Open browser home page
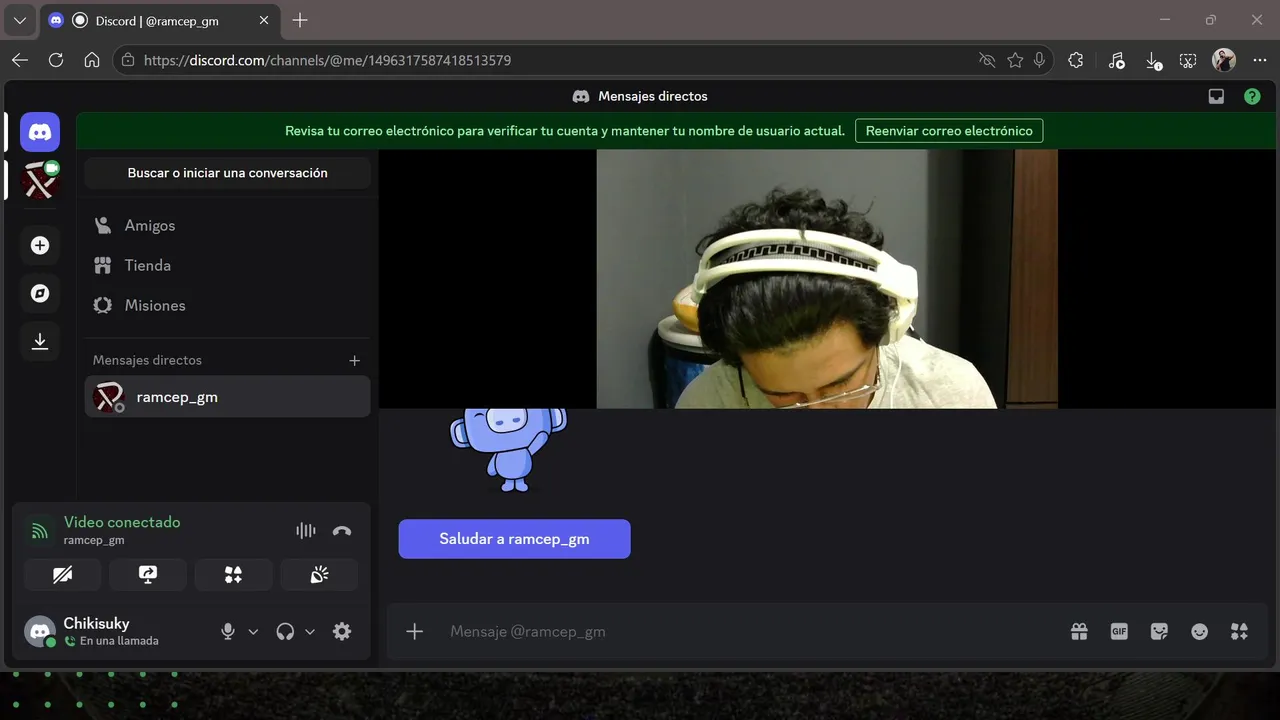Image resolution: width=1280 pixels, height=720 pixels. pyautogui.click(x=92, y=60)
